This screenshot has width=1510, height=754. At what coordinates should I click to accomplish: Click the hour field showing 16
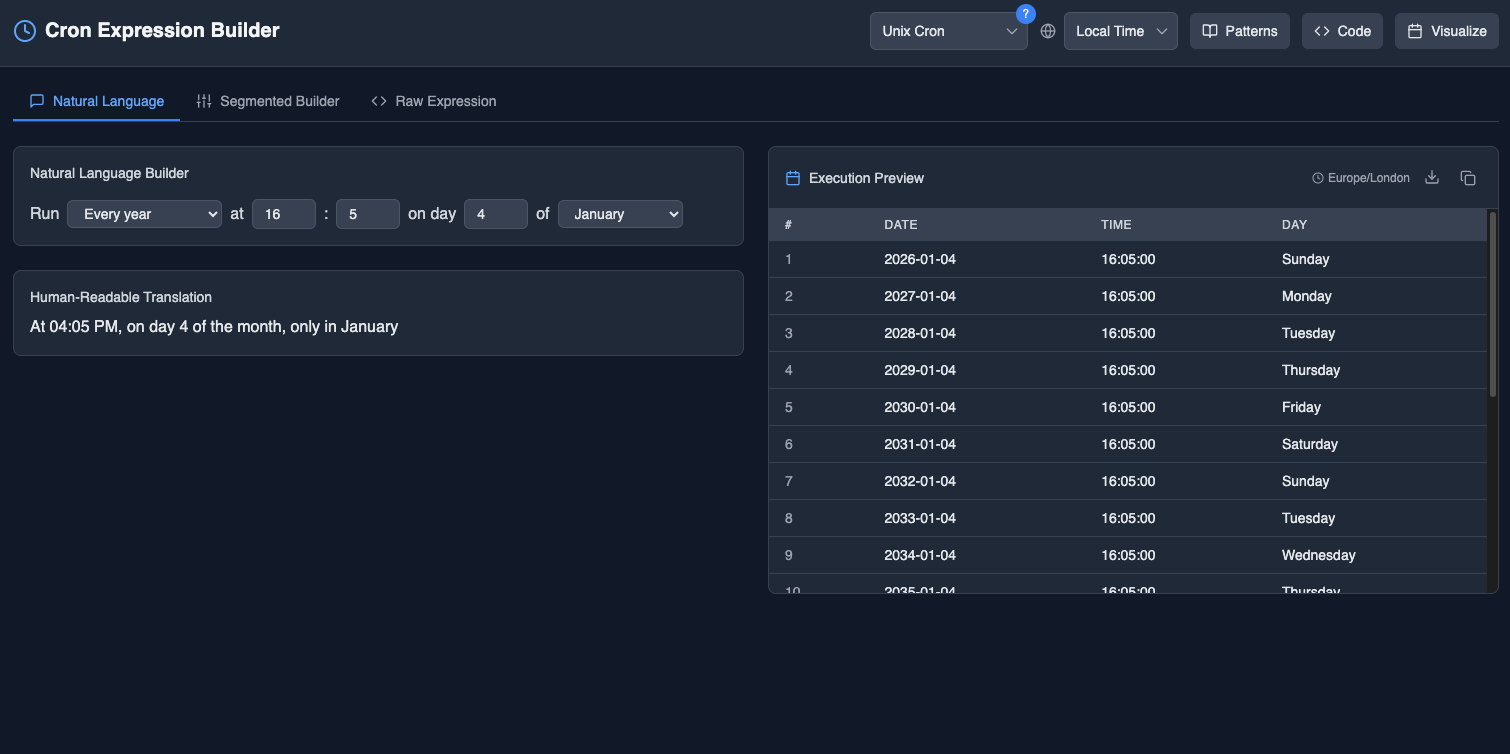284,214
